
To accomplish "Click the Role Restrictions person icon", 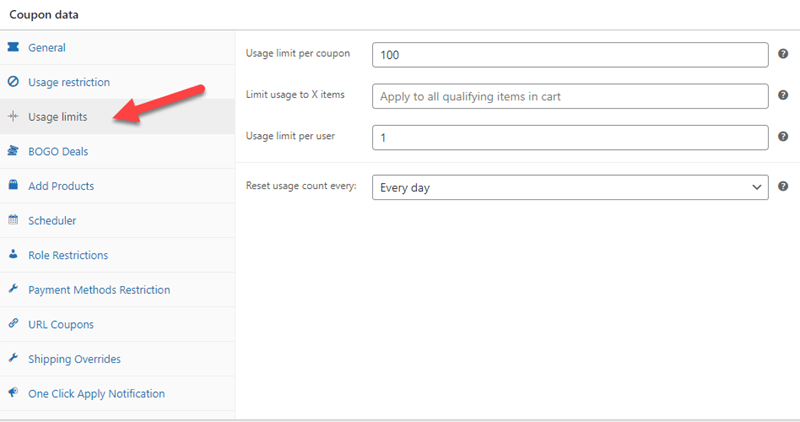I will [13, 254].
